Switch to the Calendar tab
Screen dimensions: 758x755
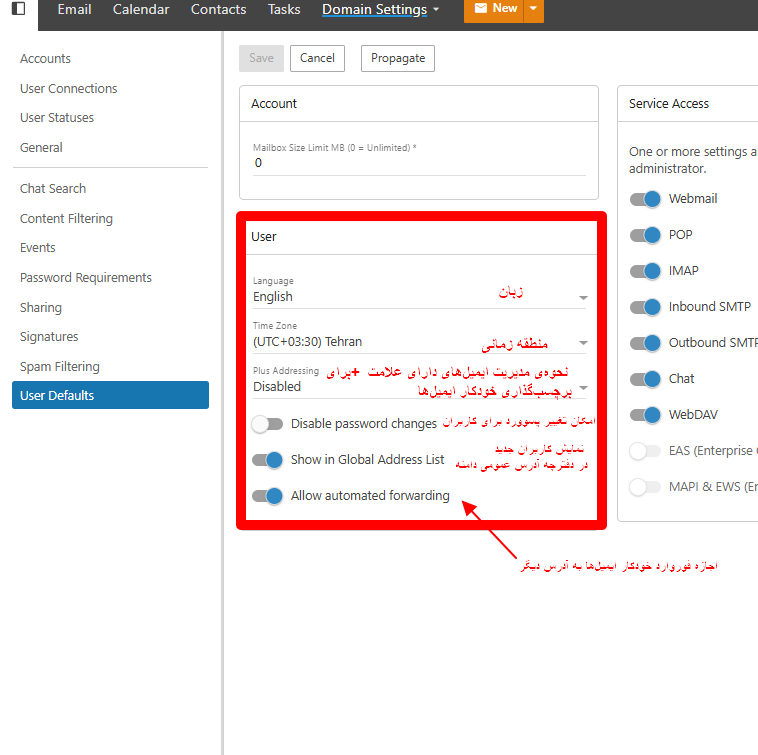click(x=141, y=10)
